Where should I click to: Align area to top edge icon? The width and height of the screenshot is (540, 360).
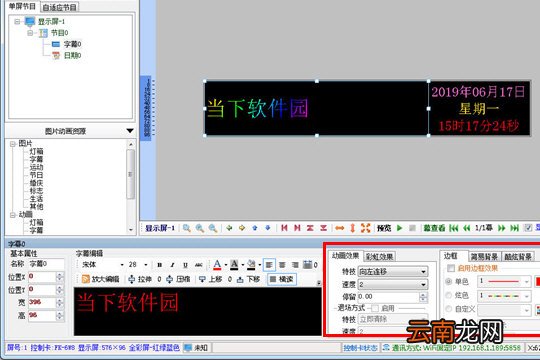click(310, 228)
